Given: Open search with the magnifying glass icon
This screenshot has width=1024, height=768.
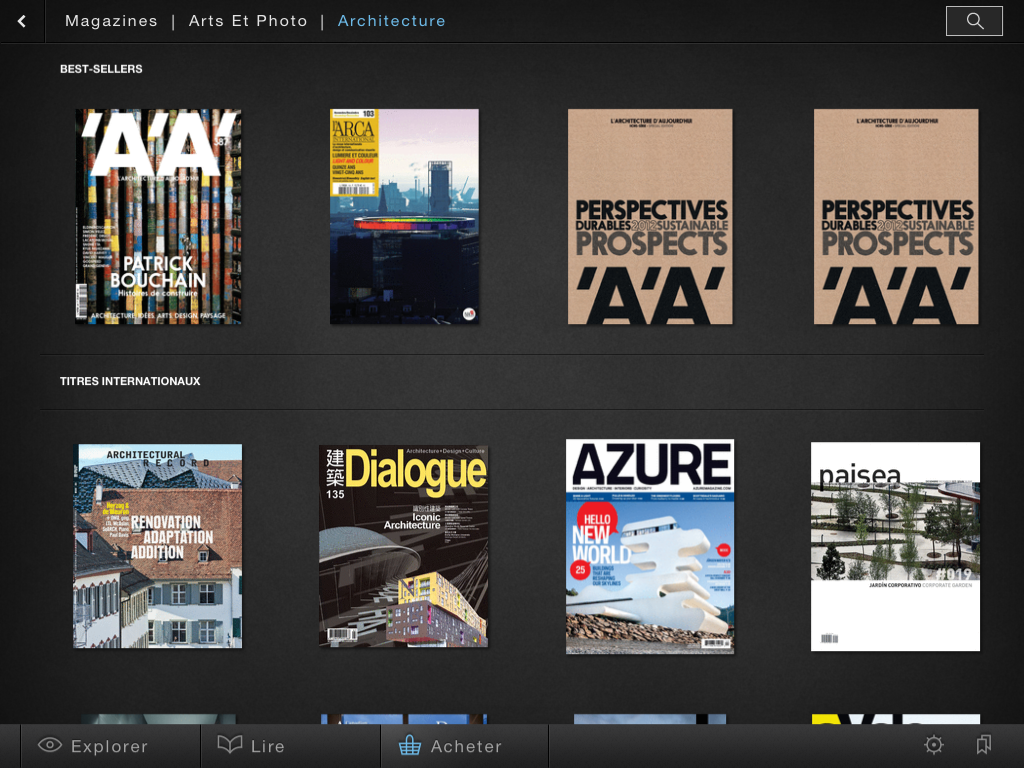Looking at the screenshot, I should click(x=974, y=21).
